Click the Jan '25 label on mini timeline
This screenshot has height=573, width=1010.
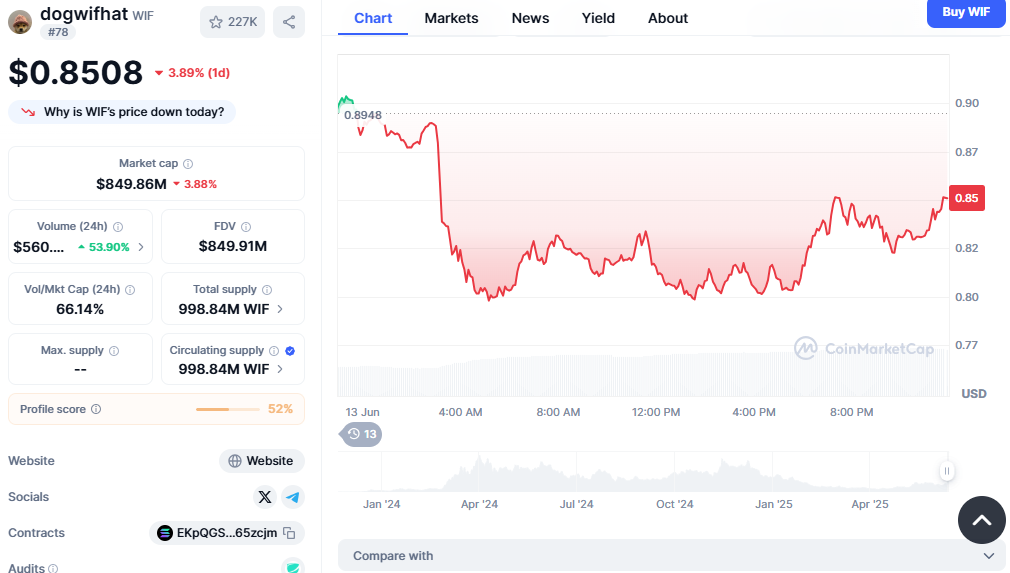774,504
